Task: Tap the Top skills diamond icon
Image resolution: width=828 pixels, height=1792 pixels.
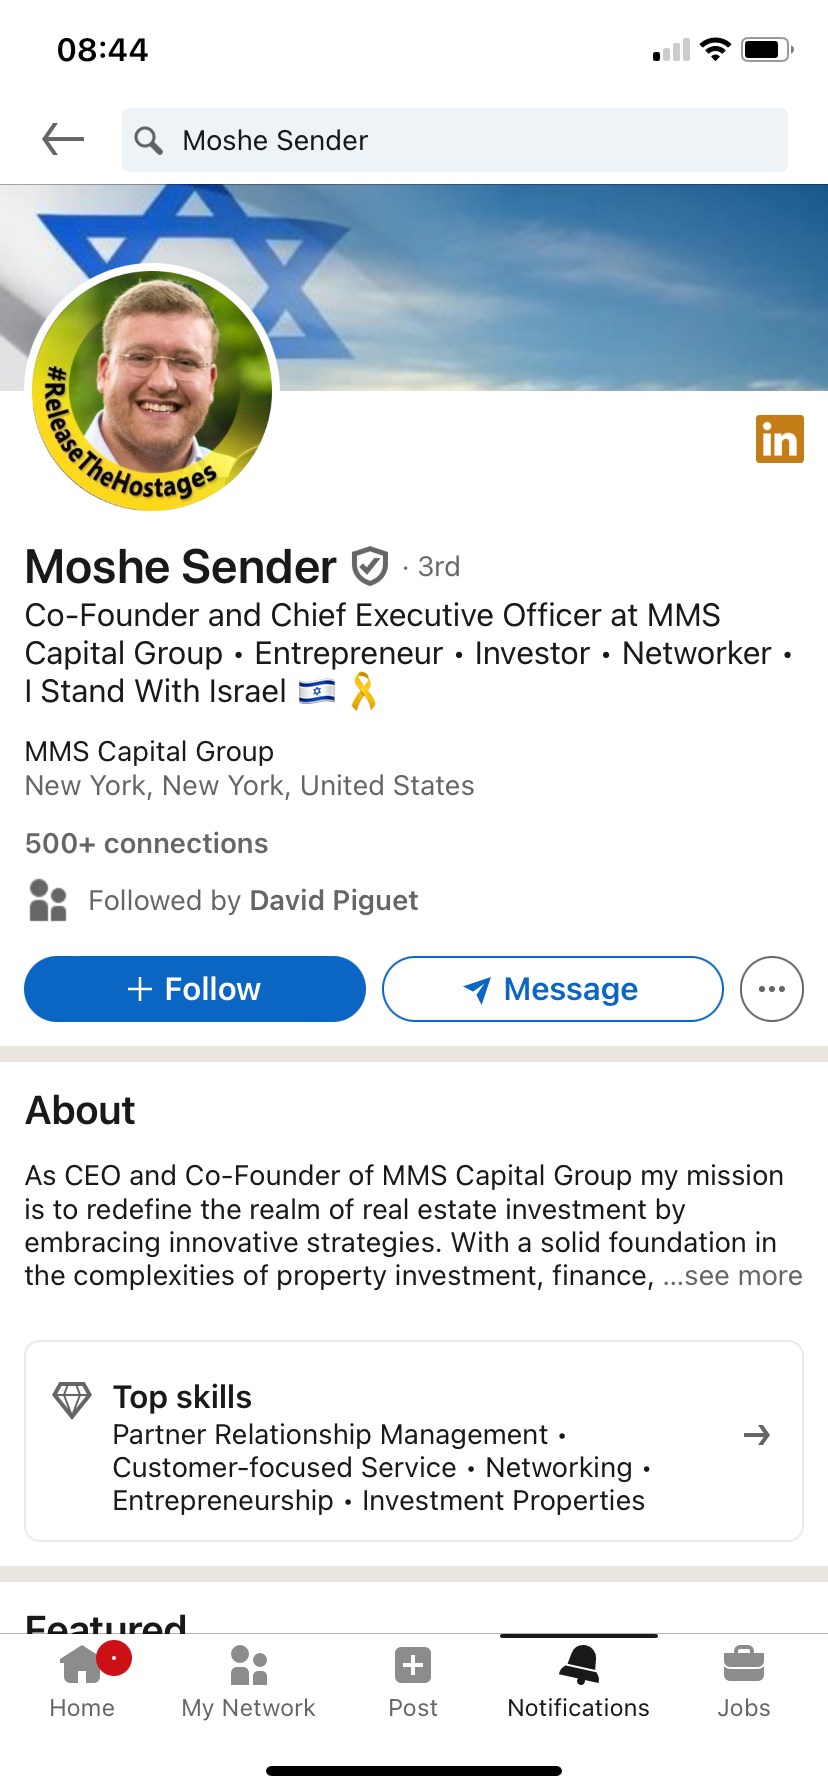Action: click(x=72, y=1399)
